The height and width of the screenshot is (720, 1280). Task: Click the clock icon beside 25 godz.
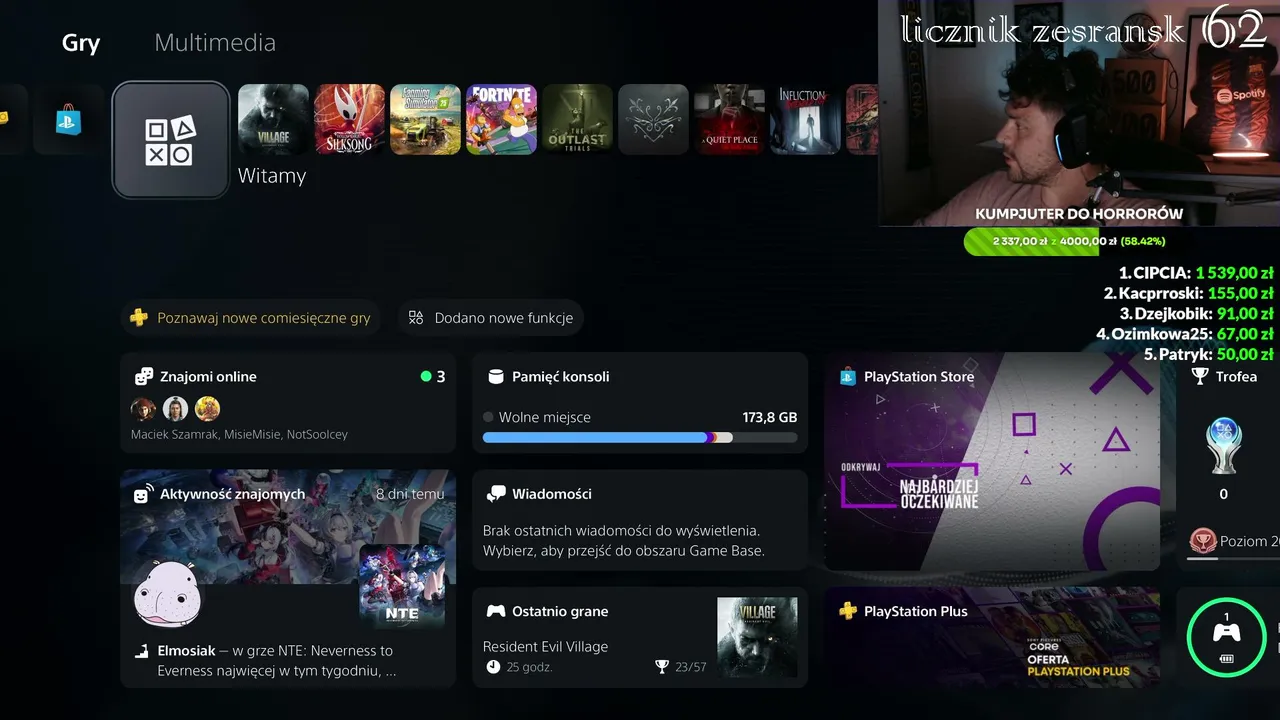(493, 667)
